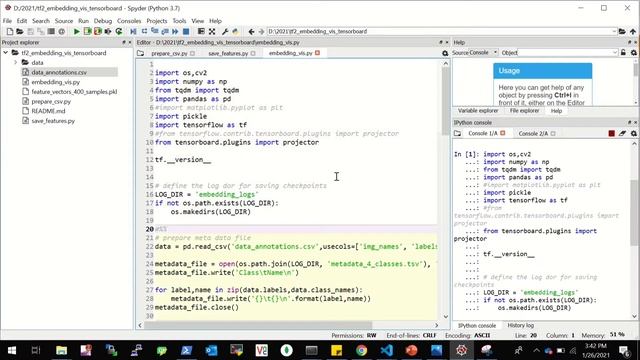
Task: Close the Console 2/A tab
Action: coord(553,133)
